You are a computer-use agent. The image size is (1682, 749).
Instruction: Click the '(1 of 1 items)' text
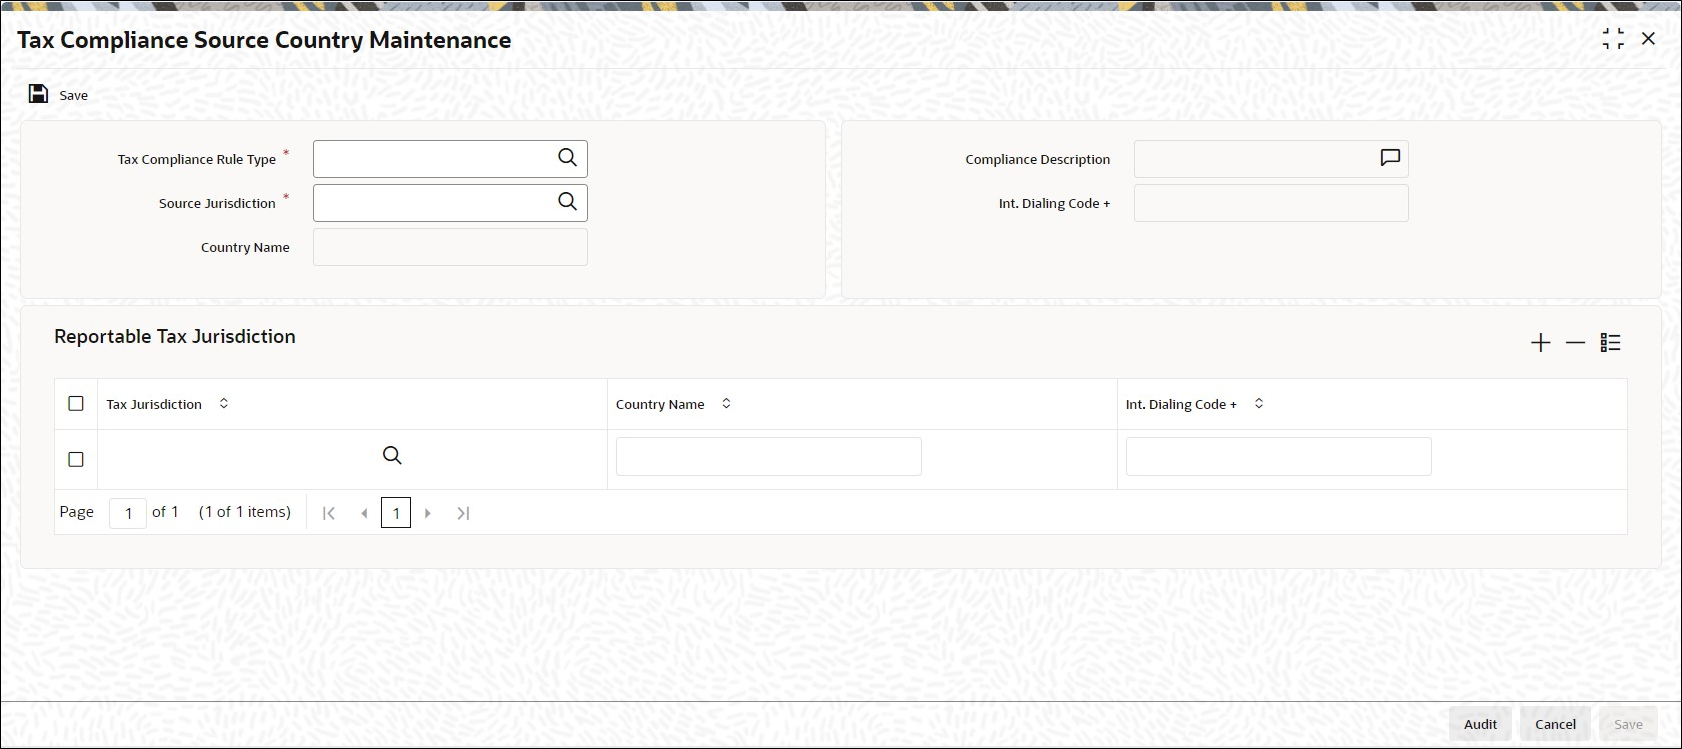coord(245,512)
